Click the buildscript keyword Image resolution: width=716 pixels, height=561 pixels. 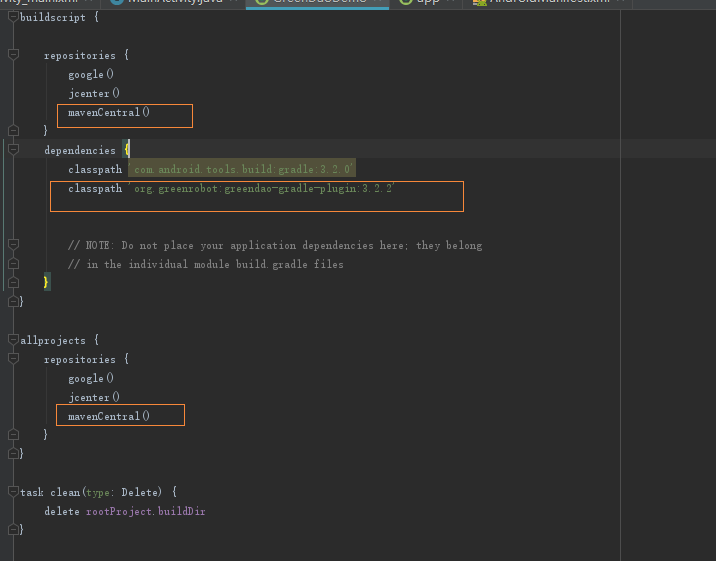point(53,18)
